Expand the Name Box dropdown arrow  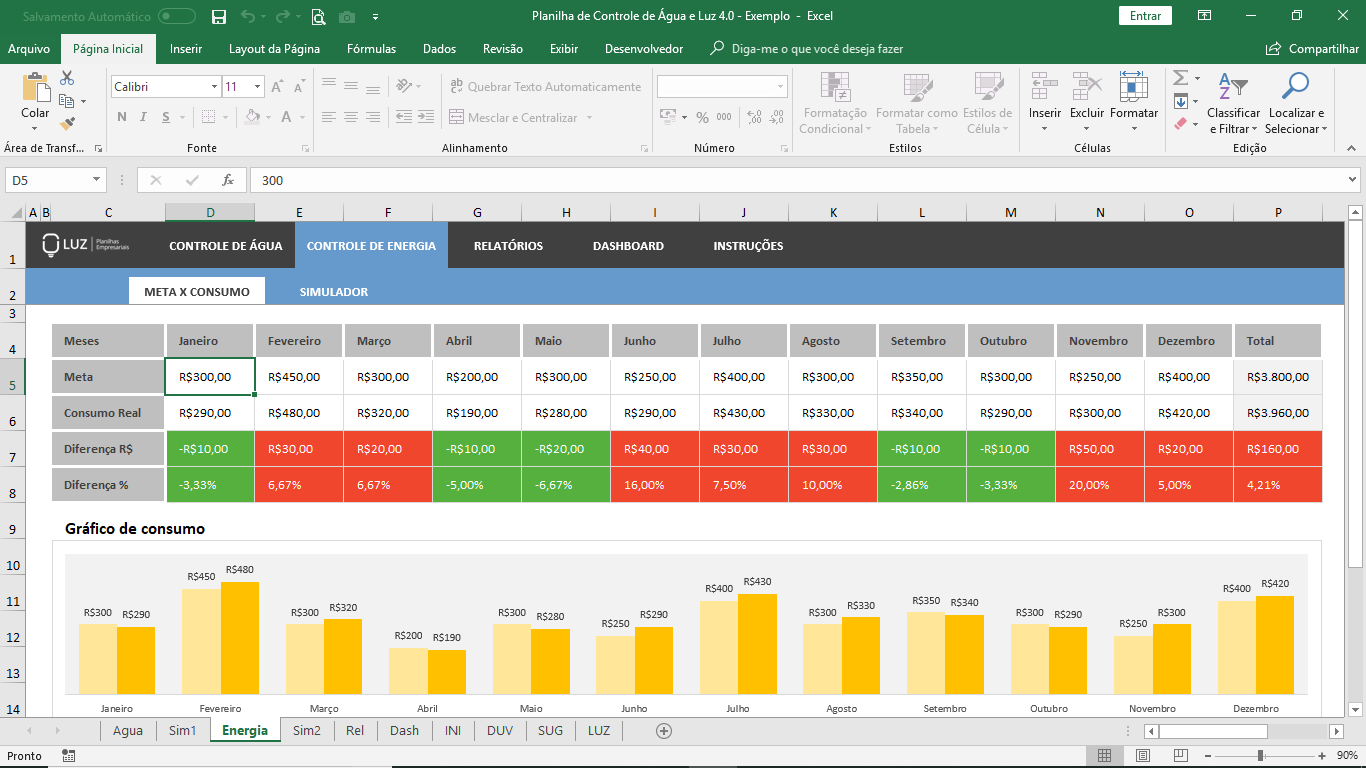tap(97, 180)
